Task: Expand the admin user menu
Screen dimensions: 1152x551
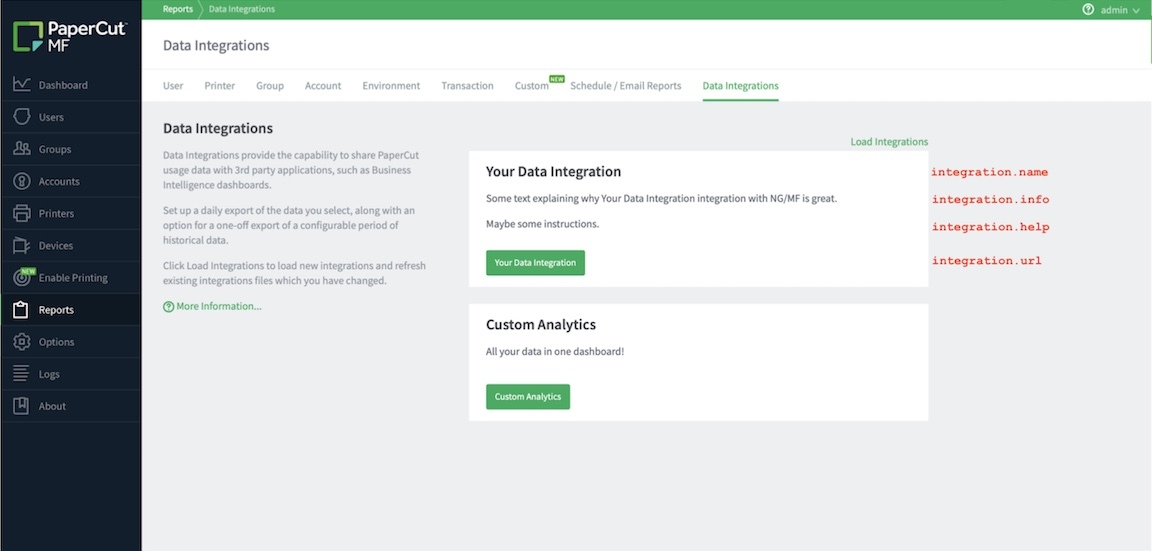Action: click(1120, 10)
